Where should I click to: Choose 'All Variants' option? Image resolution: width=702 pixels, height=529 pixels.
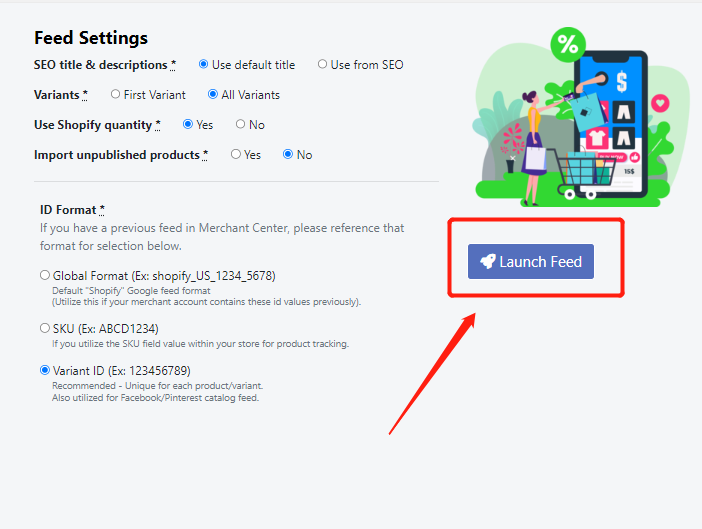tap(213, 95)
